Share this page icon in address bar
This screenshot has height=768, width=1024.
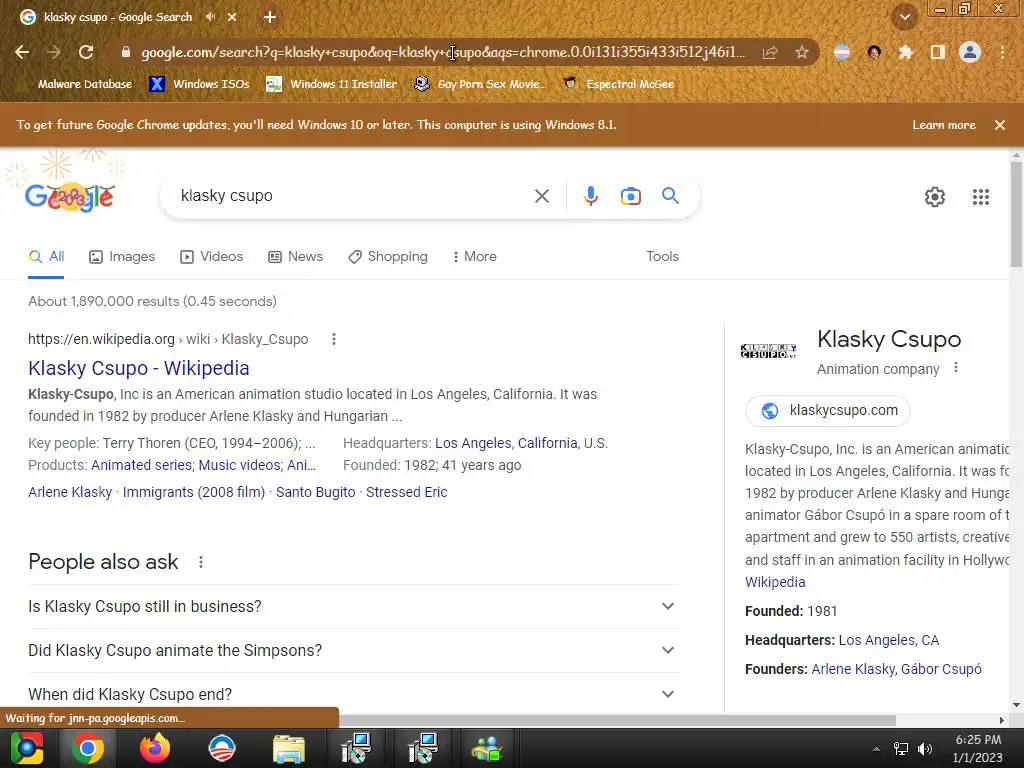(770, 52)
